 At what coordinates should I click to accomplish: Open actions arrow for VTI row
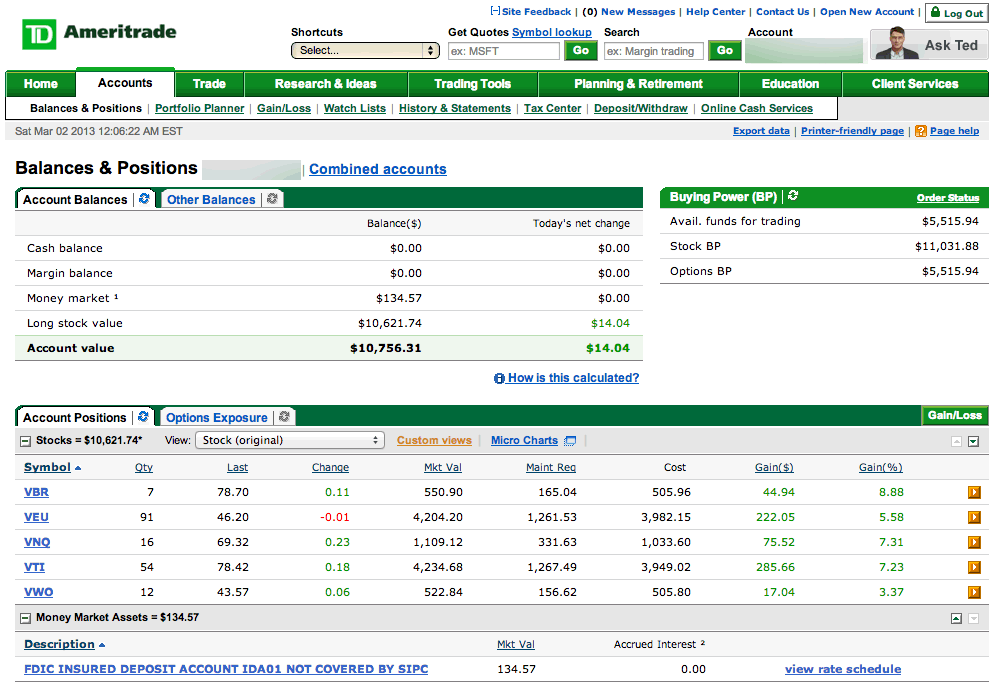tap(974, 567)
